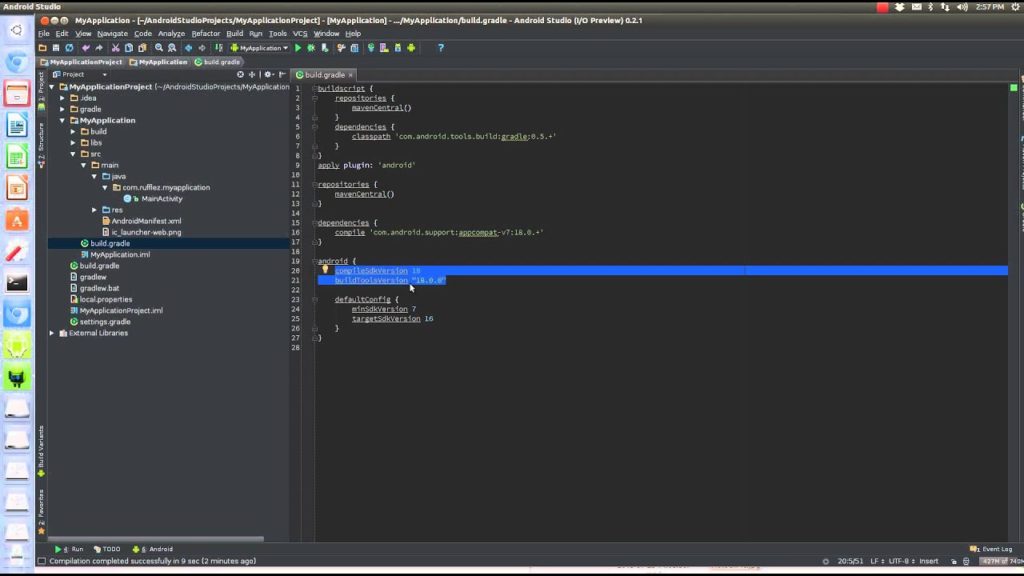This screenshot has height=576, width=1024.
Task: Toggle read-only lock icon in status bar
Action: [x=953, y=561]
